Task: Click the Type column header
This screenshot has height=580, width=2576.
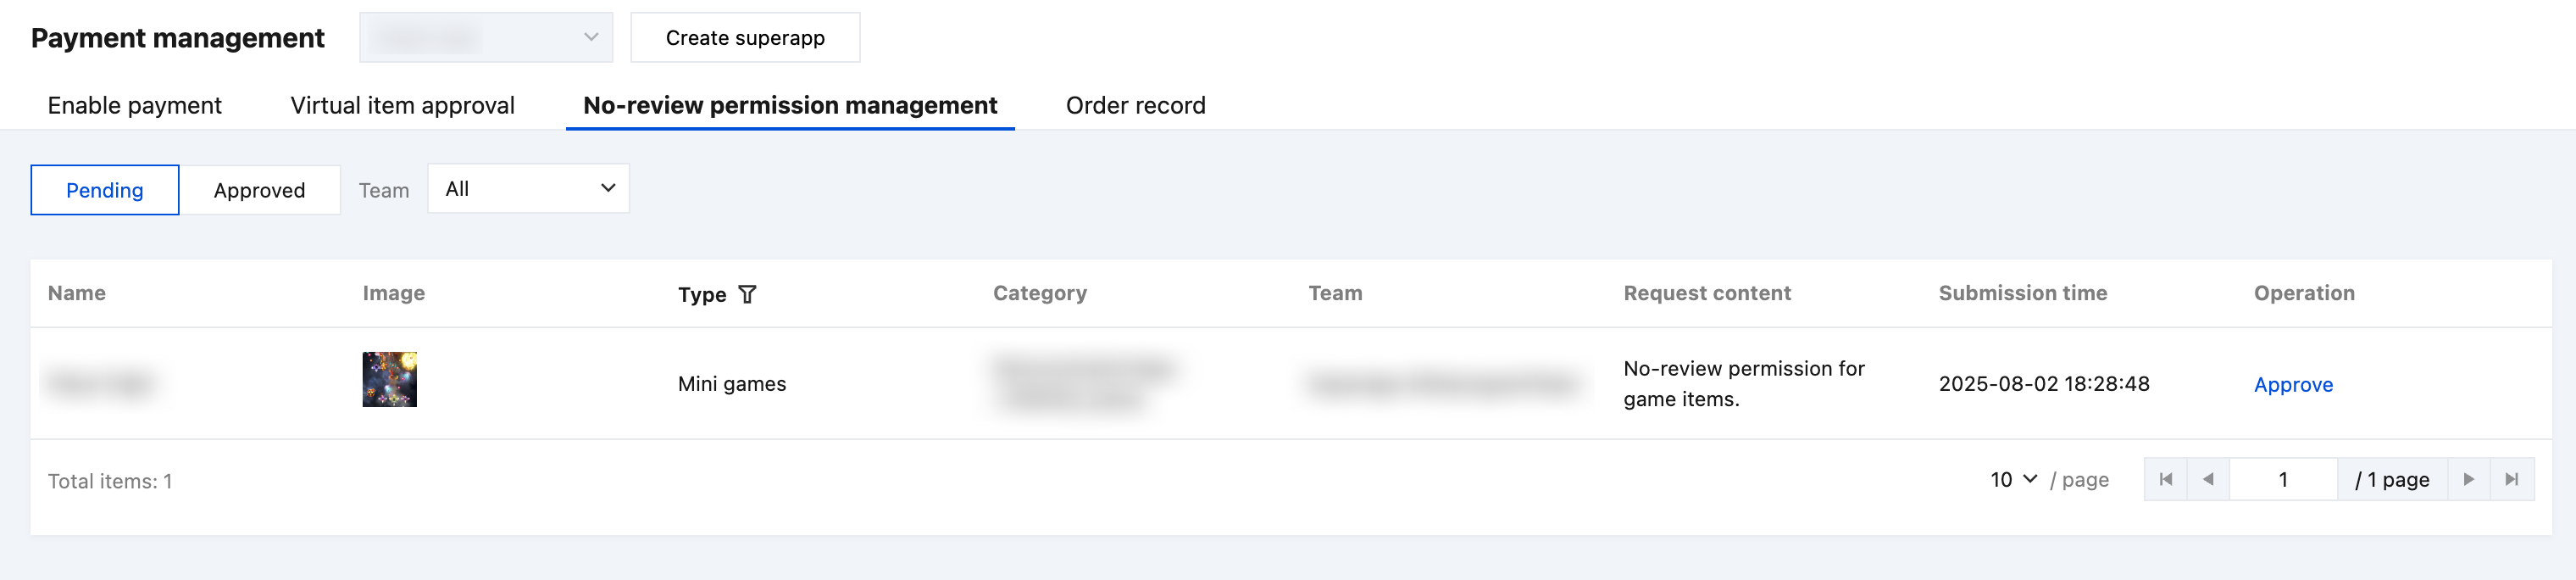Action: click(702, 294)
